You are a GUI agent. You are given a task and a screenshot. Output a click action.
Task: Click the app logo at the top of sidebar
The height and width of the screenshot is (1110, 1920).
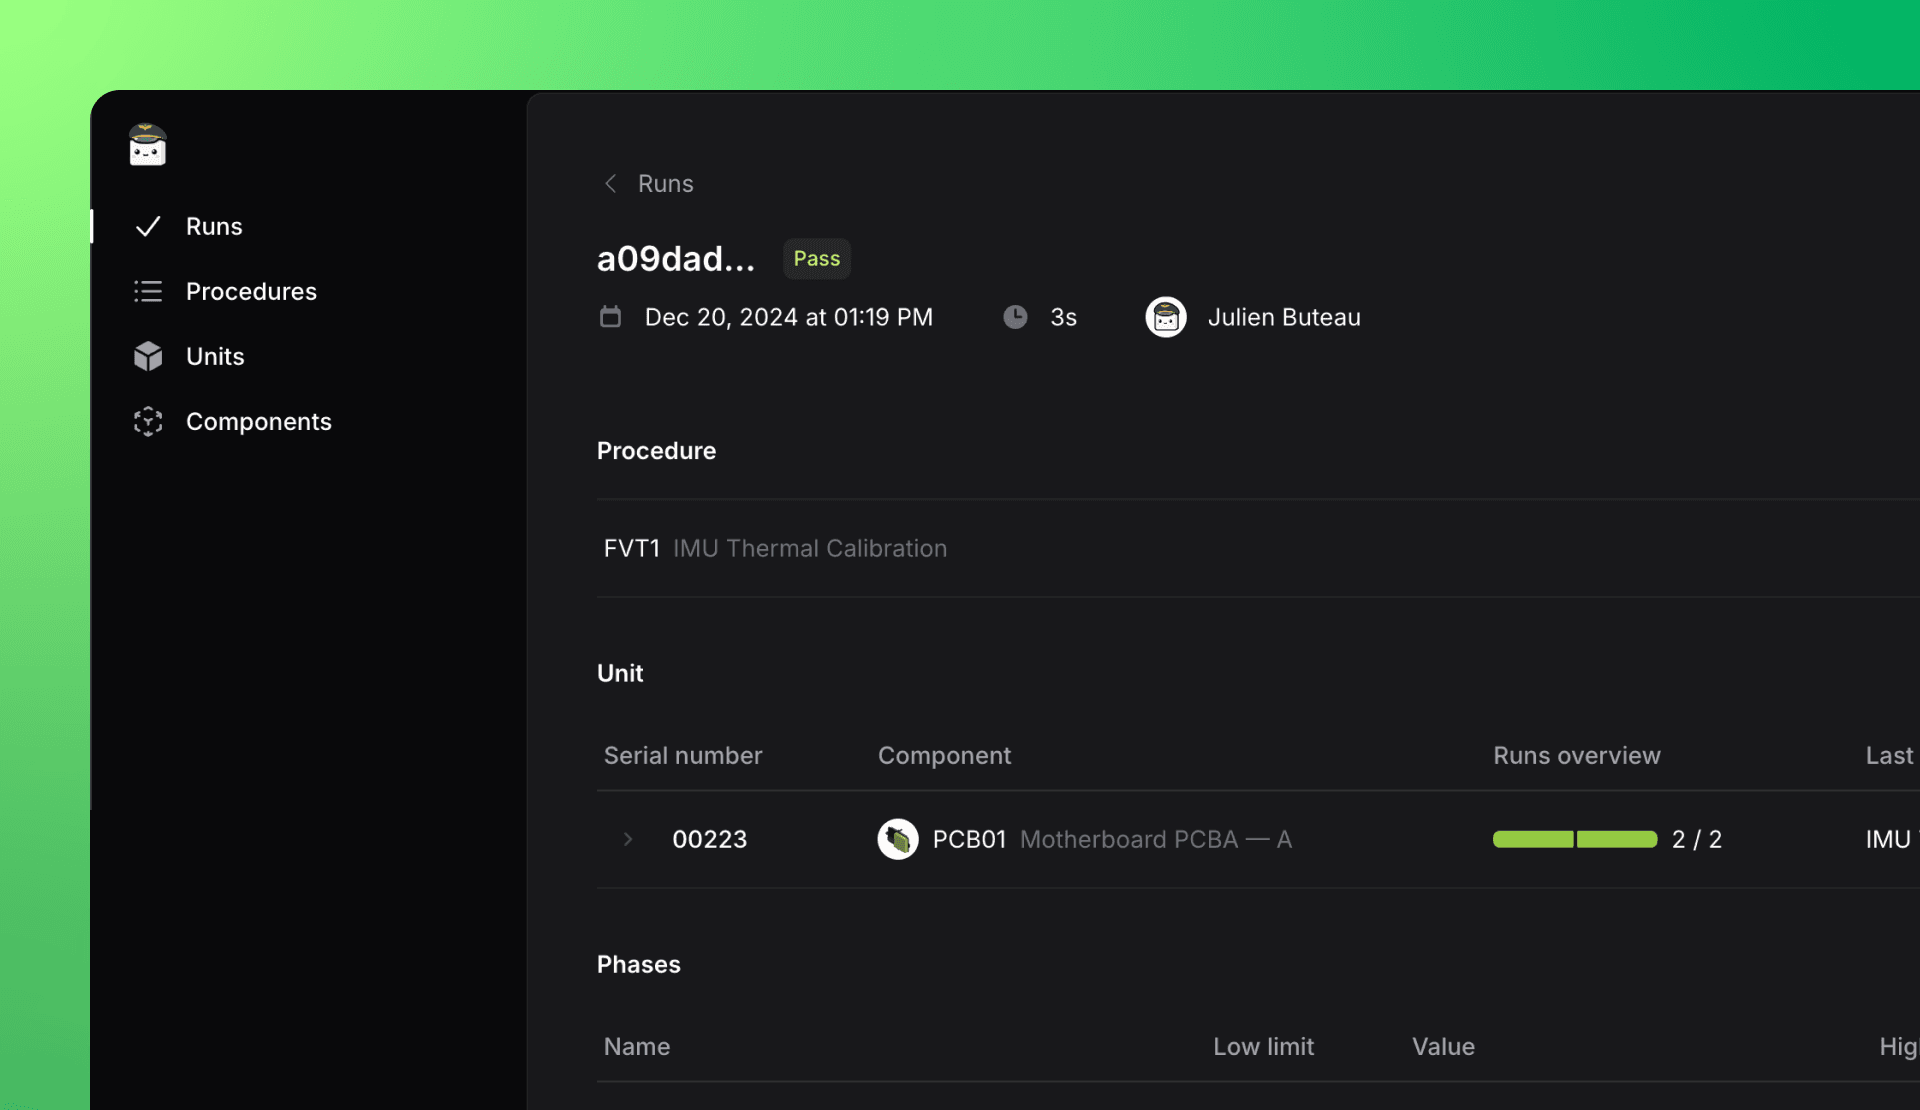pos(146,144)
